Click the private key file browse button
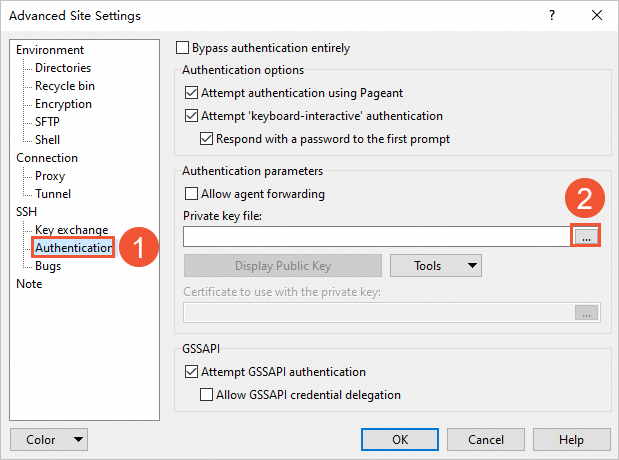The image size is (619, 460). coord(586,236)
